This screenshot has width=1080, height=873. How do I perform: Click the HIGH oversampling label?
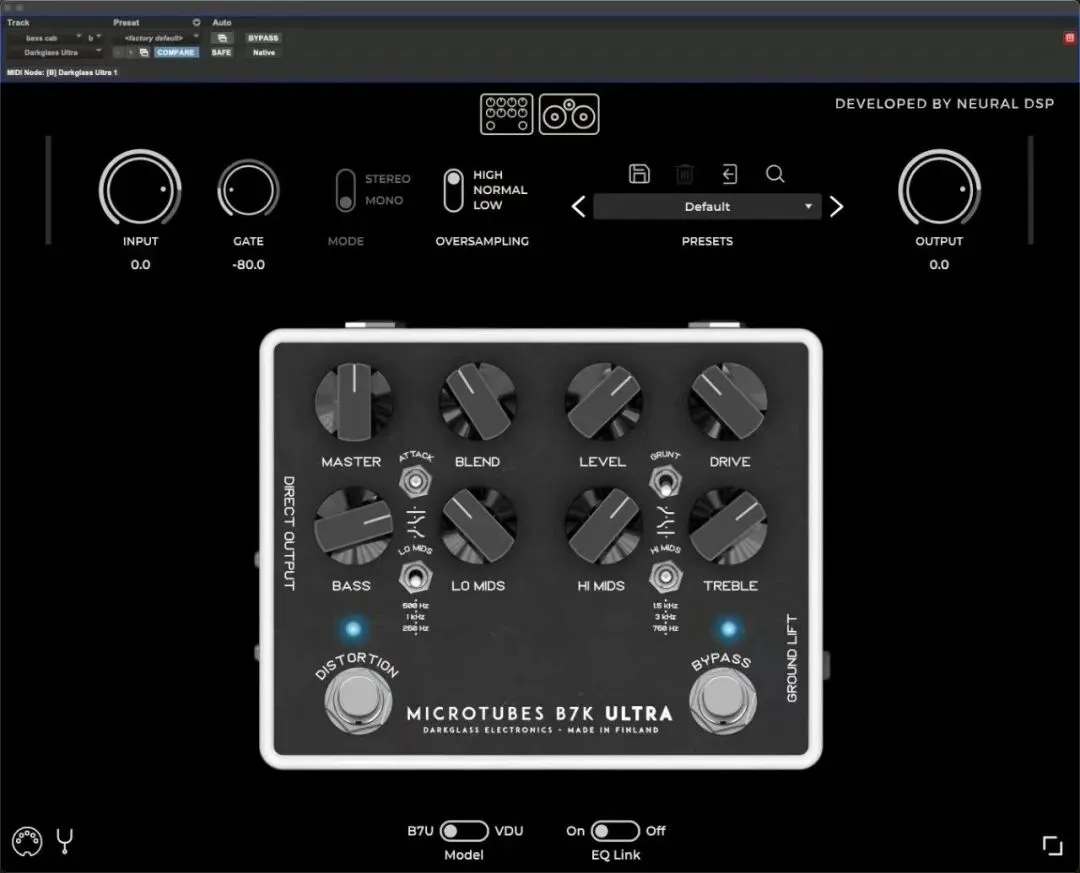click(x=488, y=175)
